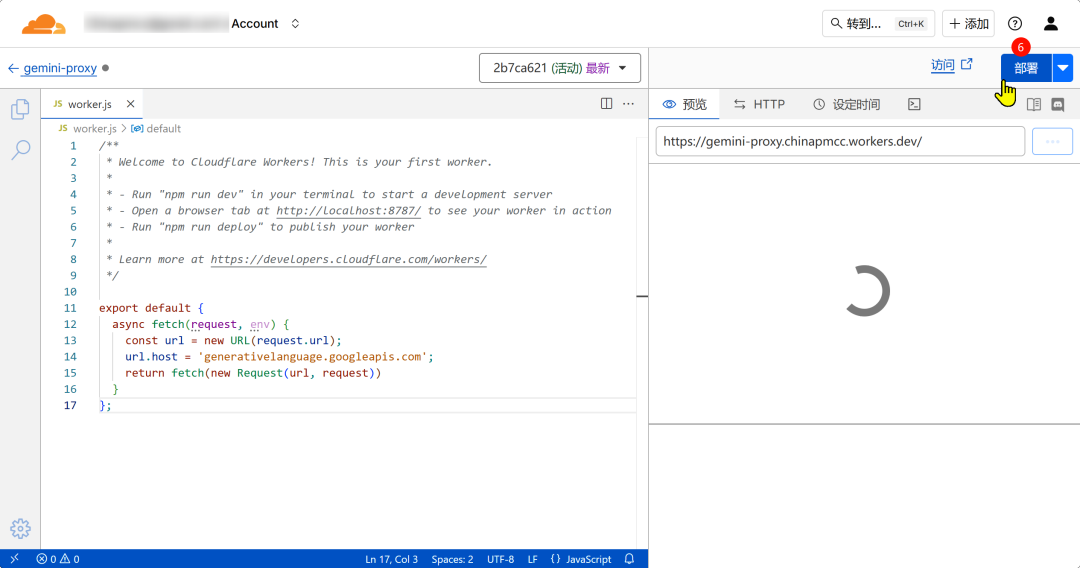The width and height of the screenshot is (1080, 568).
Task: Click the notifications bell in status bar
Action: [x=629, y=559]
